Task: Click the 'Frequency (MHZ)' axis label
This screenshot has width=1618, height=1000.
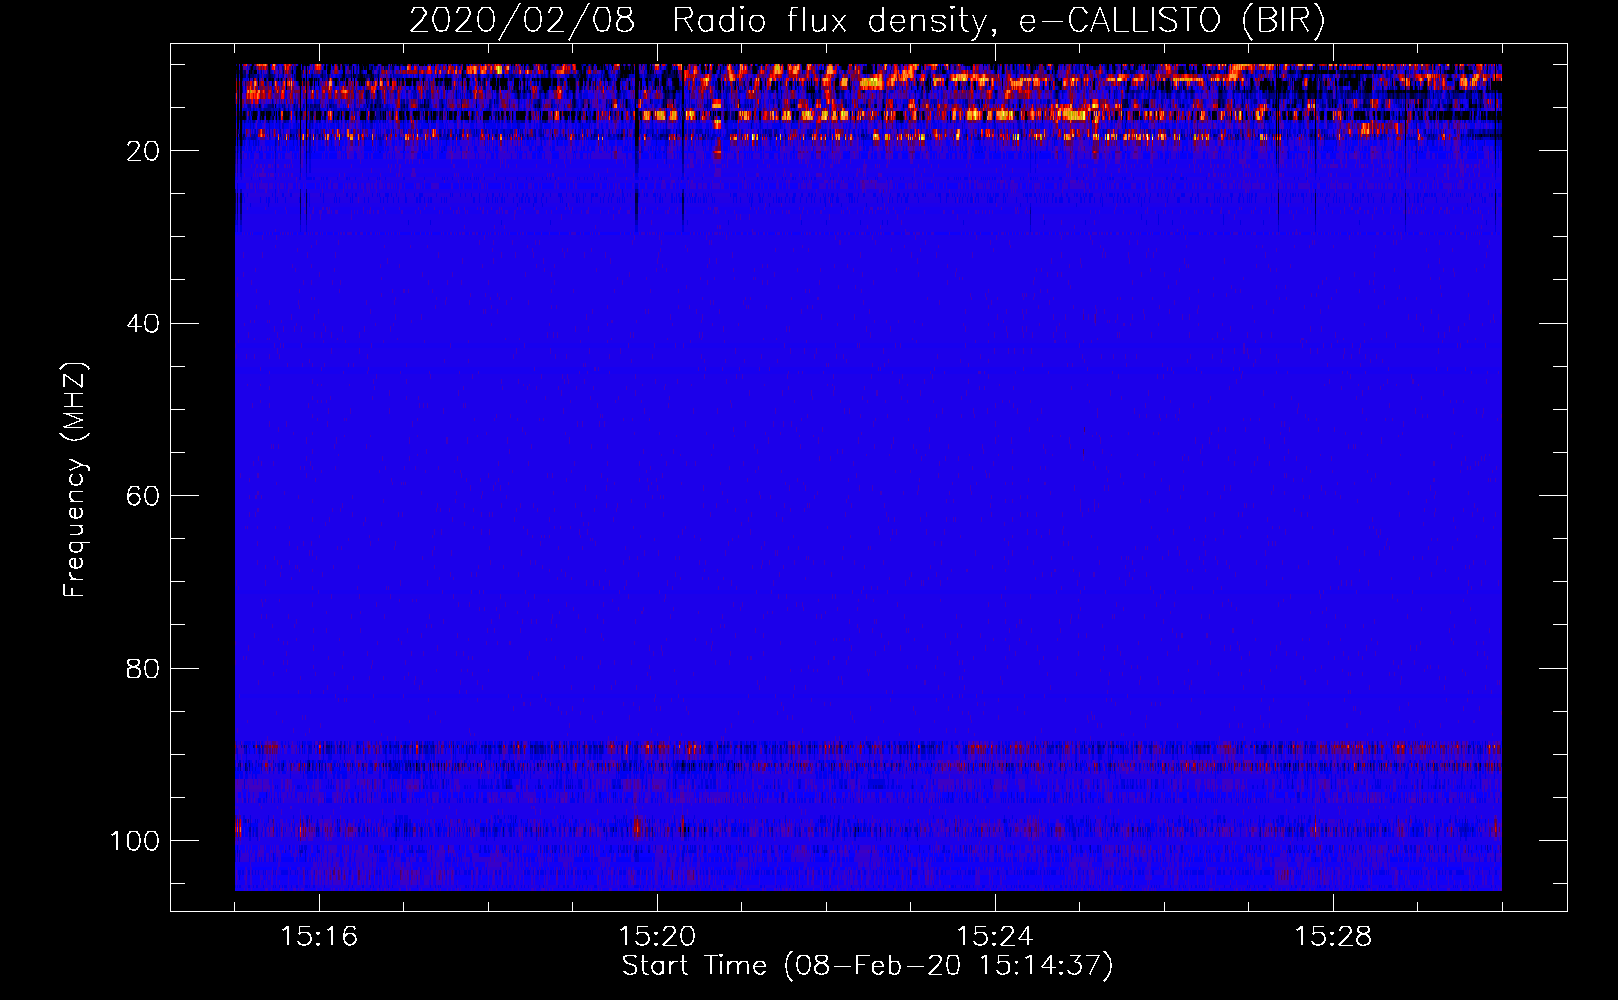Action: point(75,480)
